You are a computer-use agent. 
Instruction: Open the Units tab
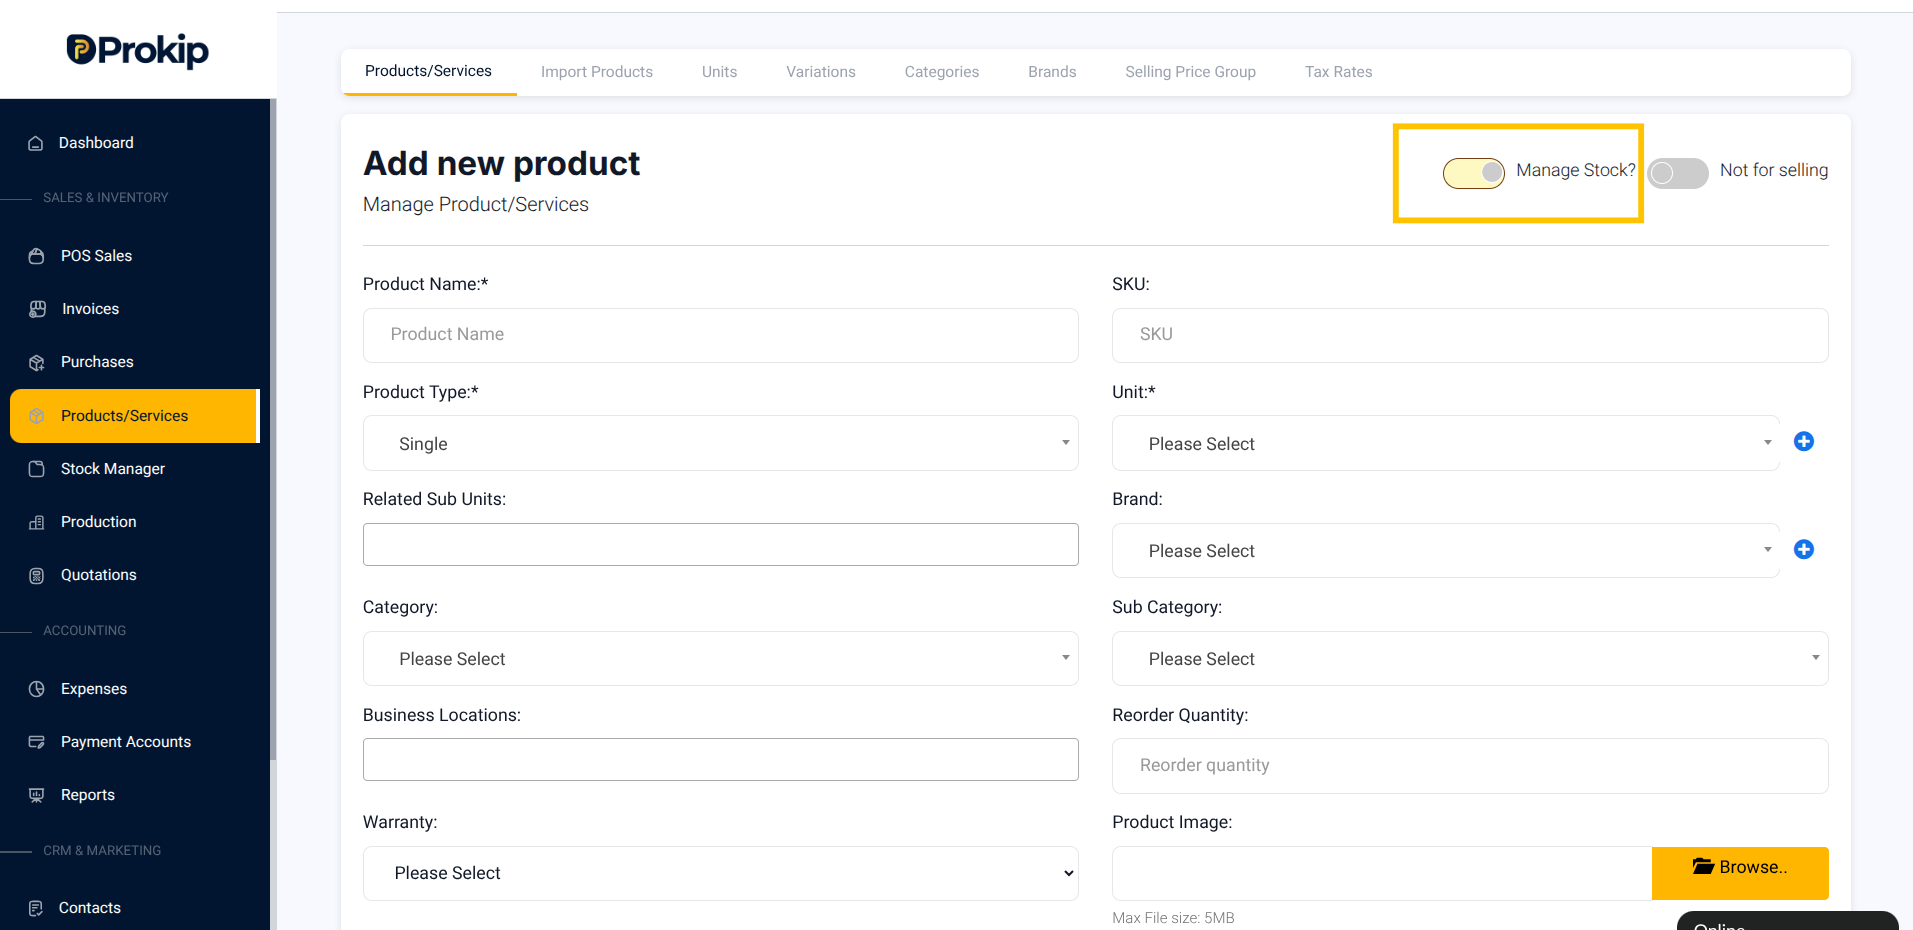(719, 72)
